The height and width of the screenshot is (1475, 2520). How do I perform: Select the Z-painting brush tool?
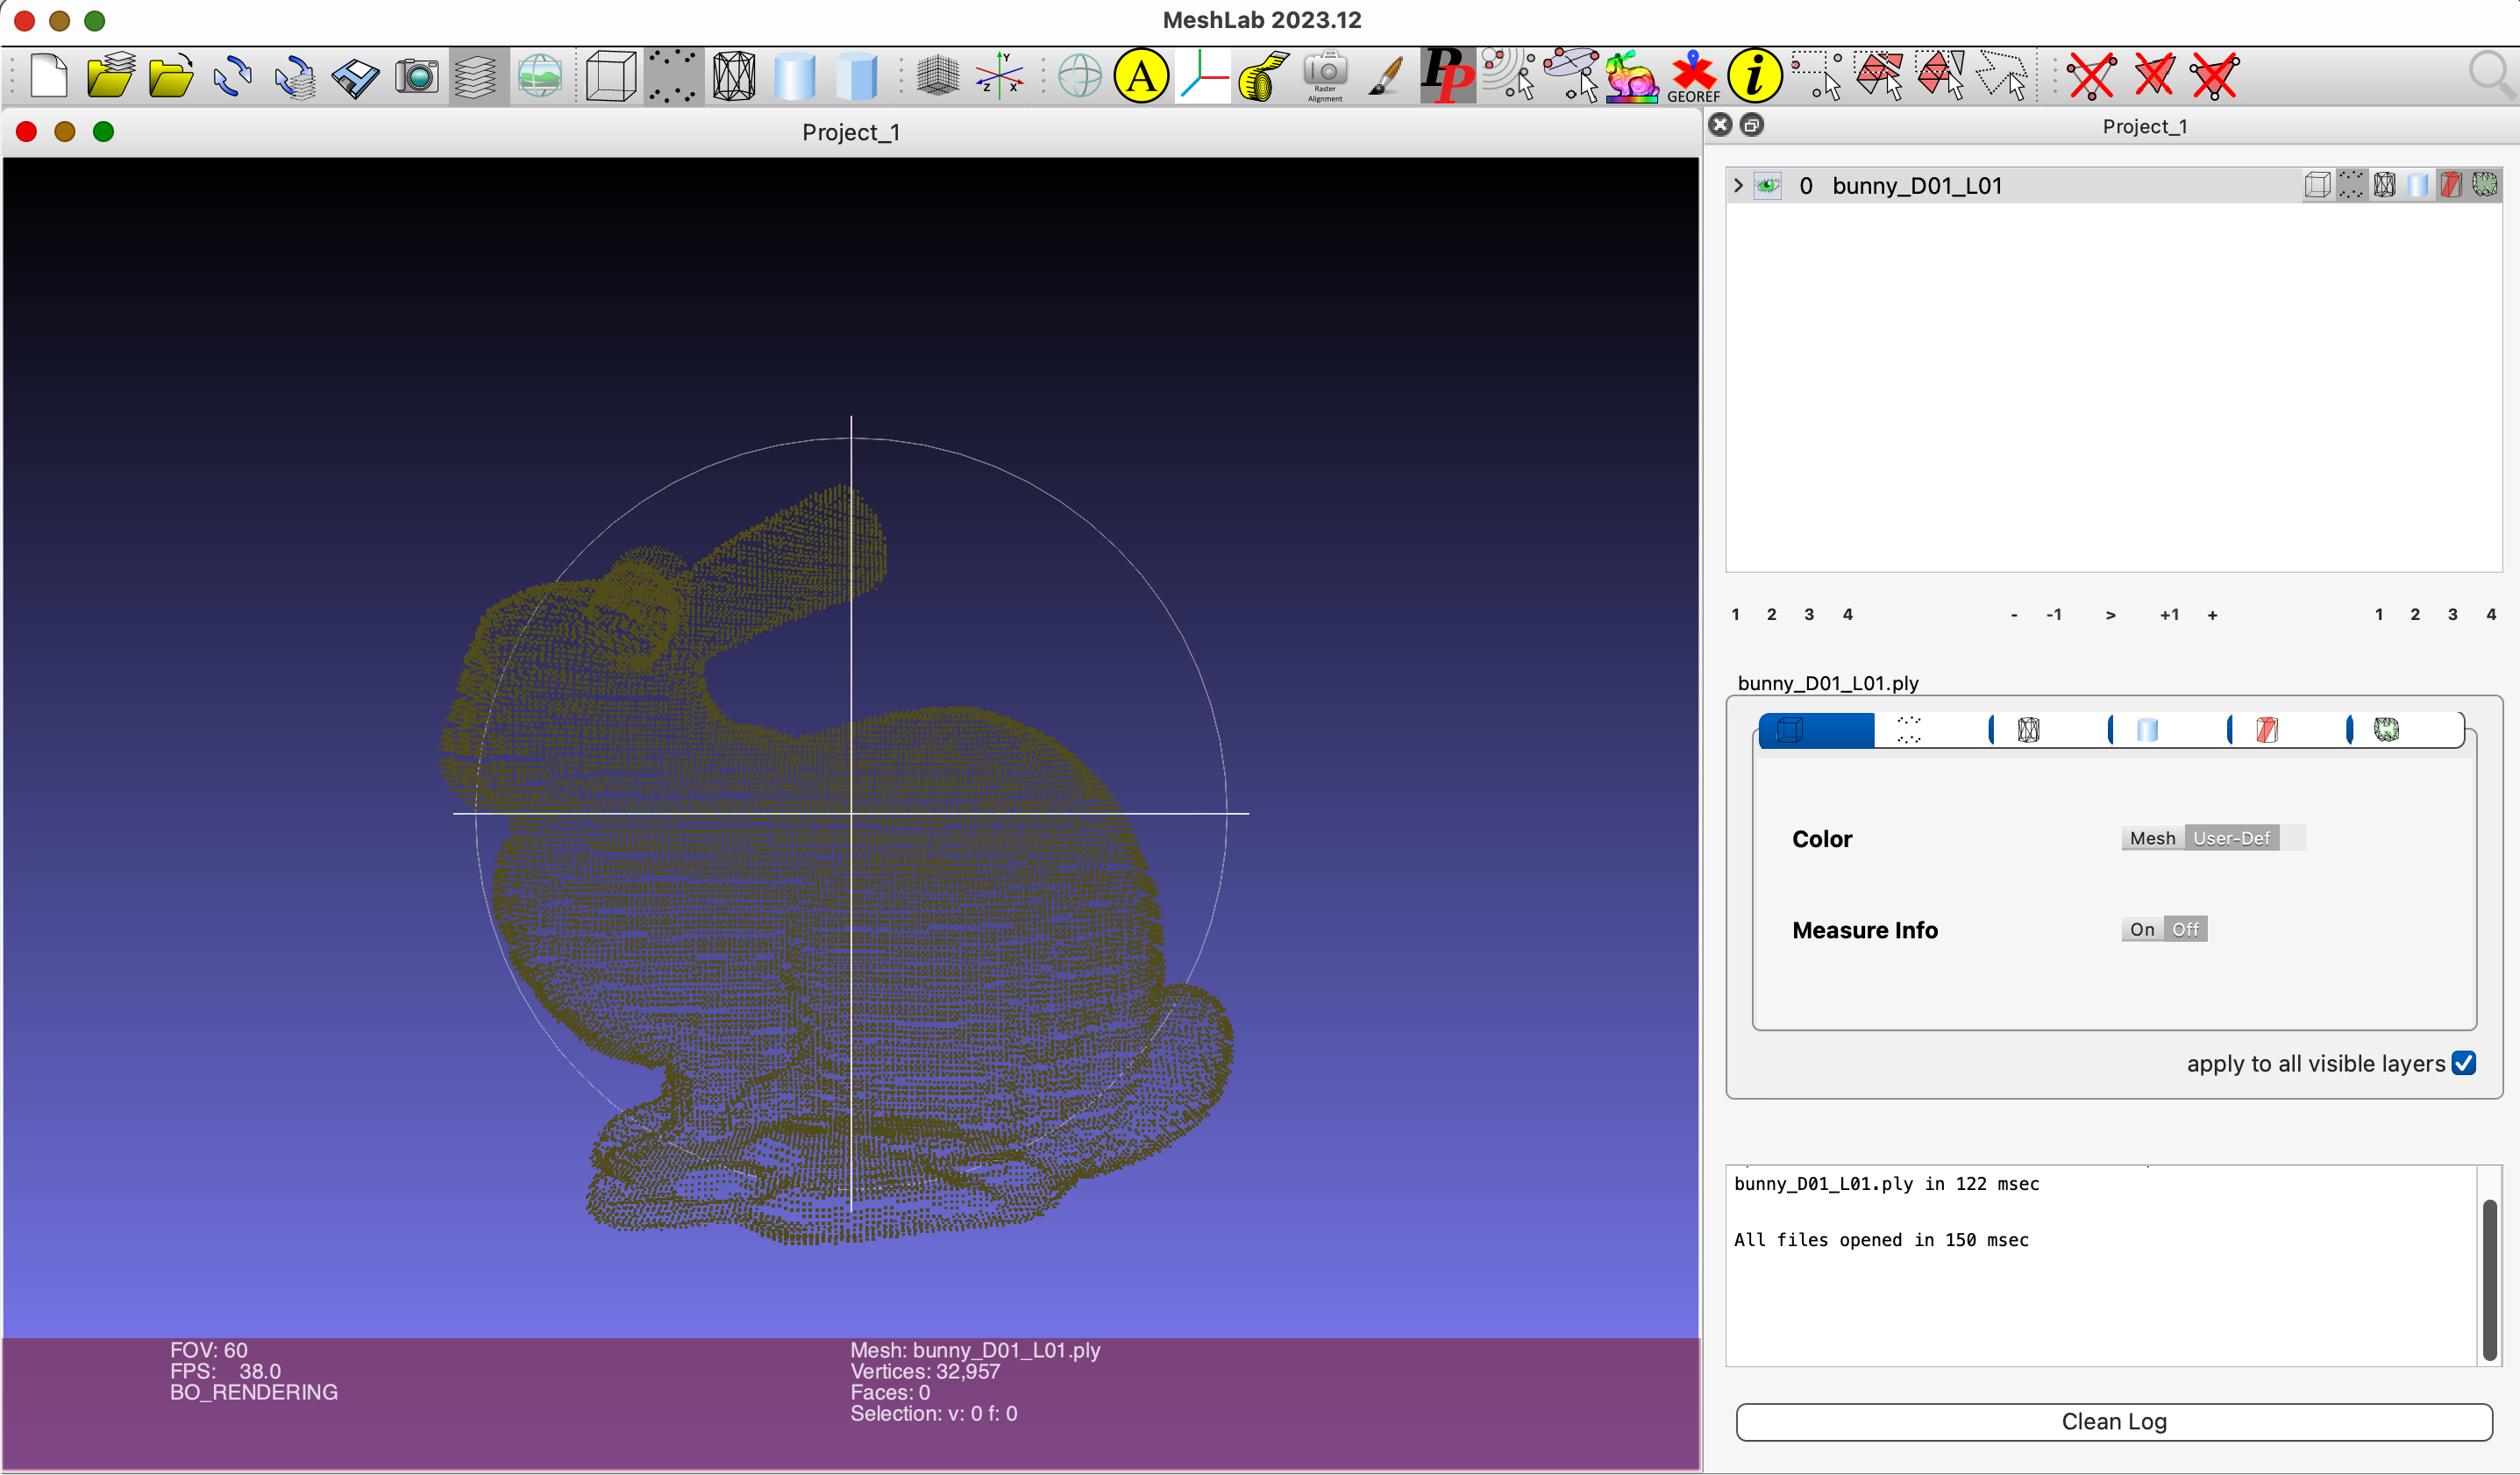[x=1386, y=77]
